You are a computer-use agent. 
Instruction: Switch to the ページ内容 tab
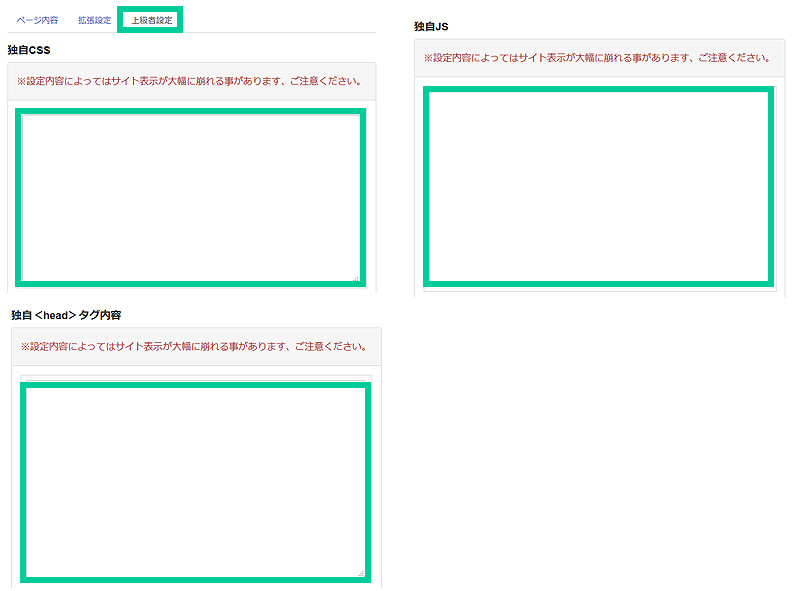pyautogui.click(x=37, y=20)
